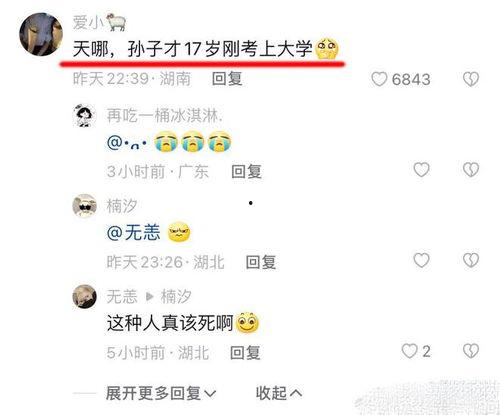500x415 pixels.
Task: Tap broken heart on 楠汐's reply
Action: (x=471, y=260)
